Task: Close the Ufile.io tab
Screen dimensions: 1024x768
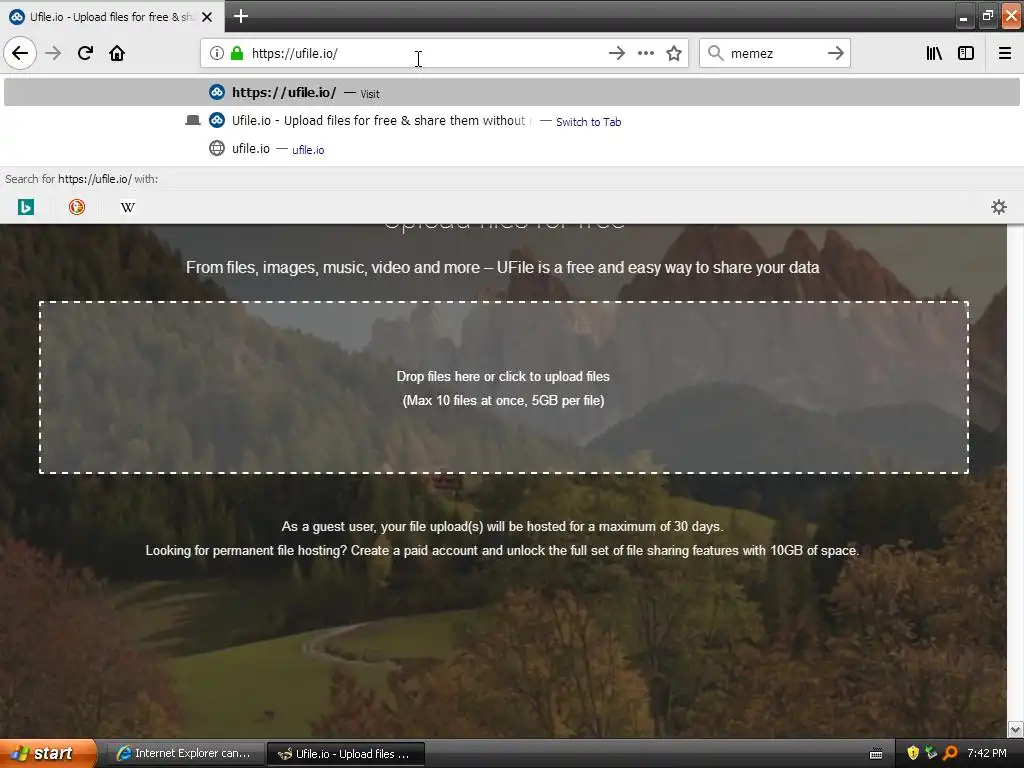Action: click(x=207, y=17)
